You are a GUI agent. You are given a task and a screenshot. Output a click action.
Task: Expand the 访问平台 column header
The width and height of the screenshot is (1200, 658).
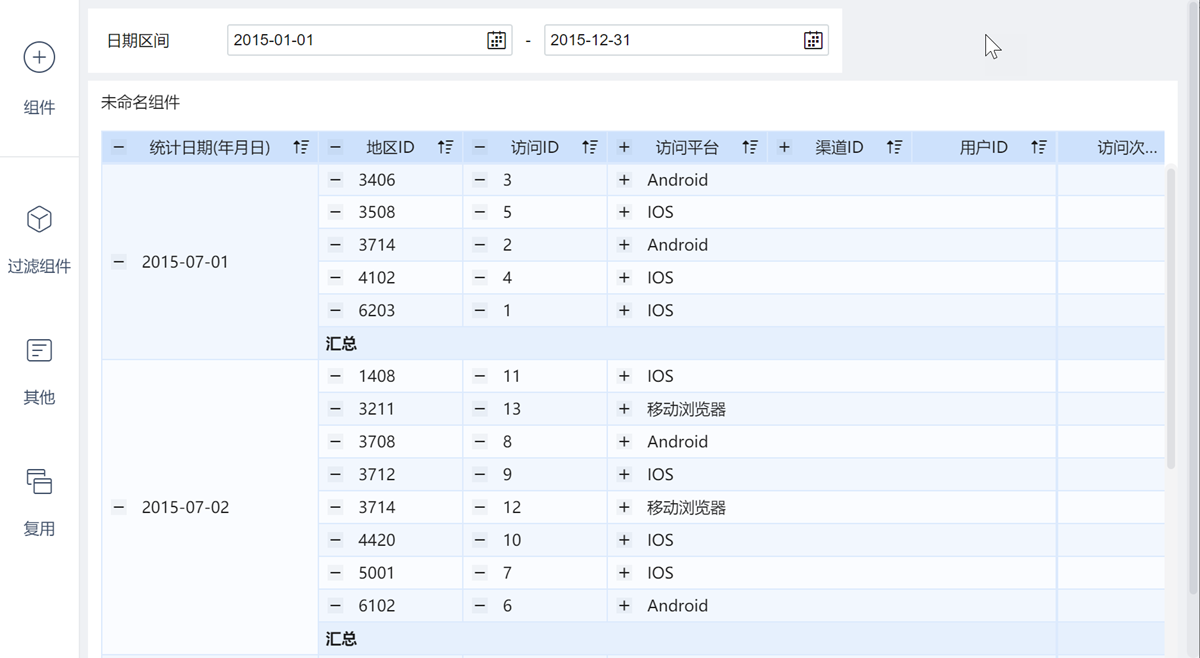click(x=624, y=147)
